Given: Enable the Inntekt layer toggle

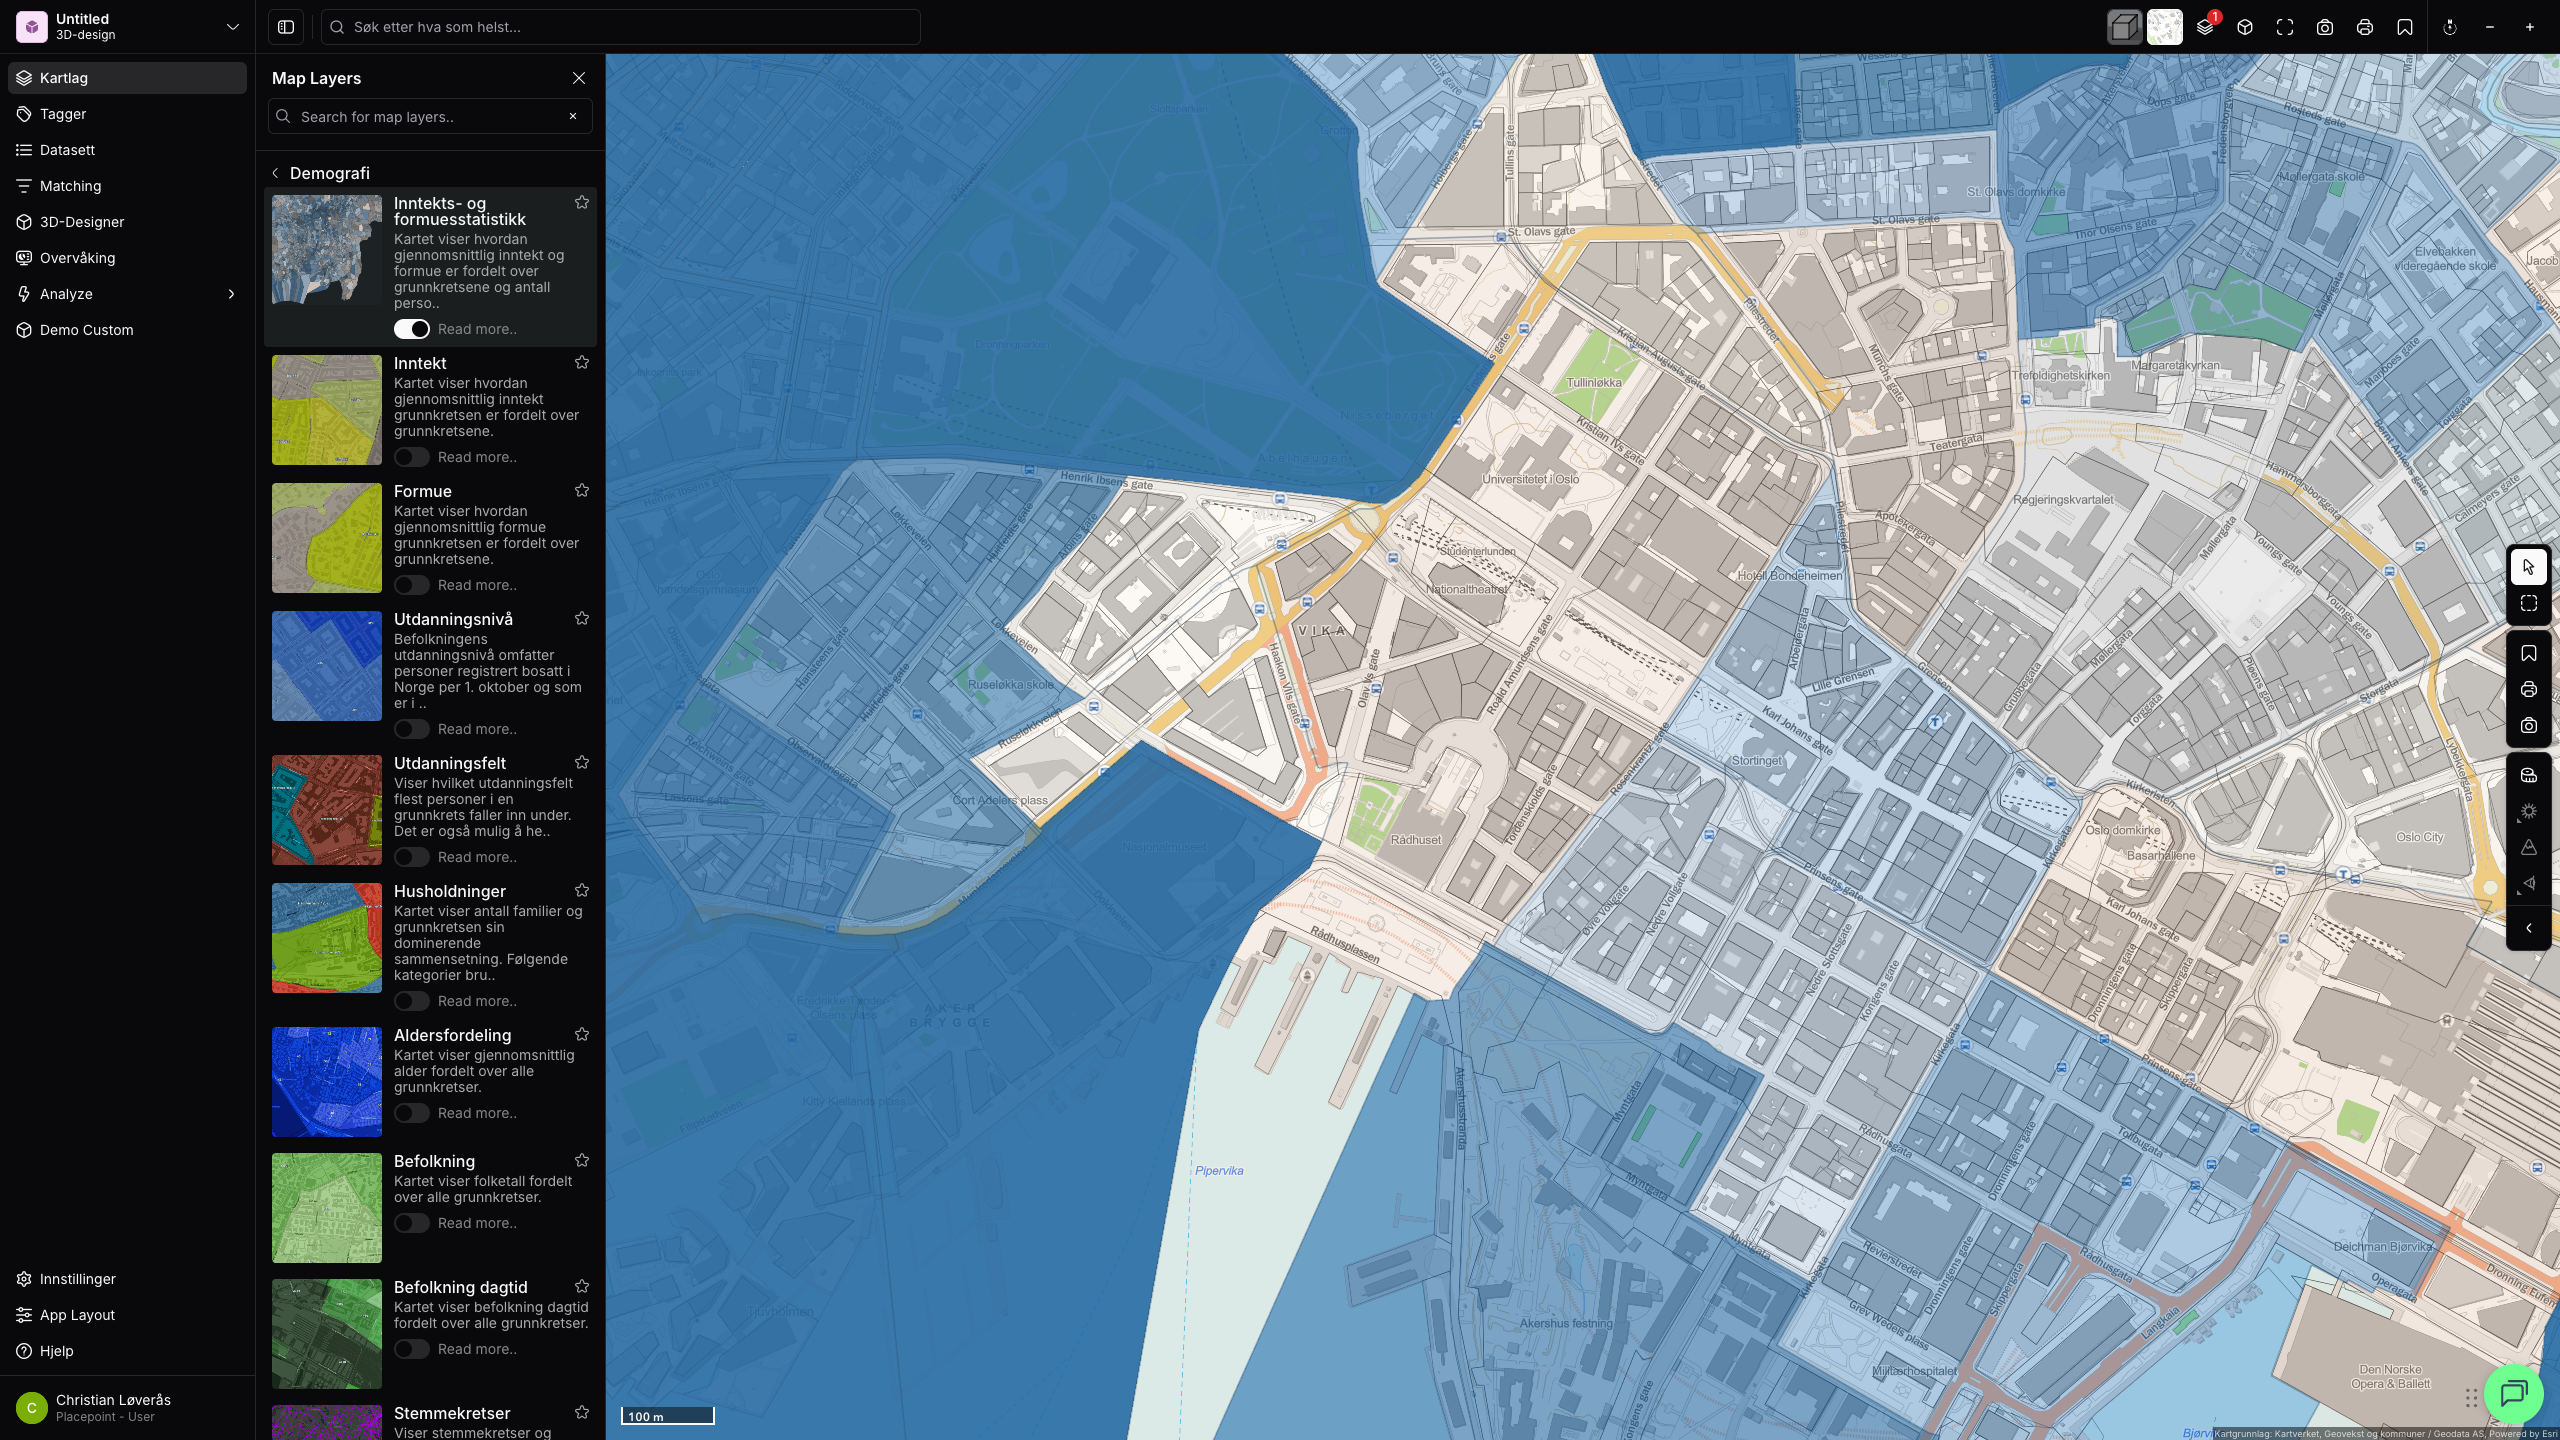Looking at the screenshot, I should 412,457.
